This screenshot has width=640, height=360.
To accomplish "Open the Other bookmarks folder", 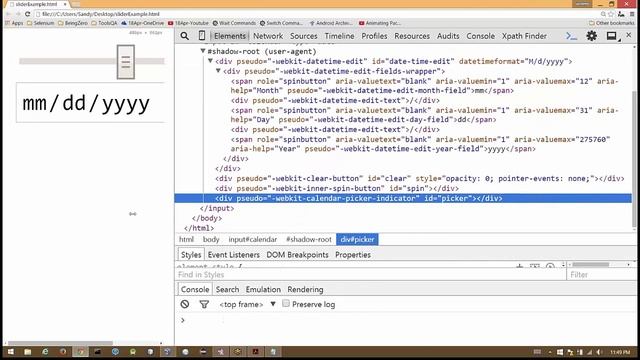I will pyautogui.click(x=611, y=23).
